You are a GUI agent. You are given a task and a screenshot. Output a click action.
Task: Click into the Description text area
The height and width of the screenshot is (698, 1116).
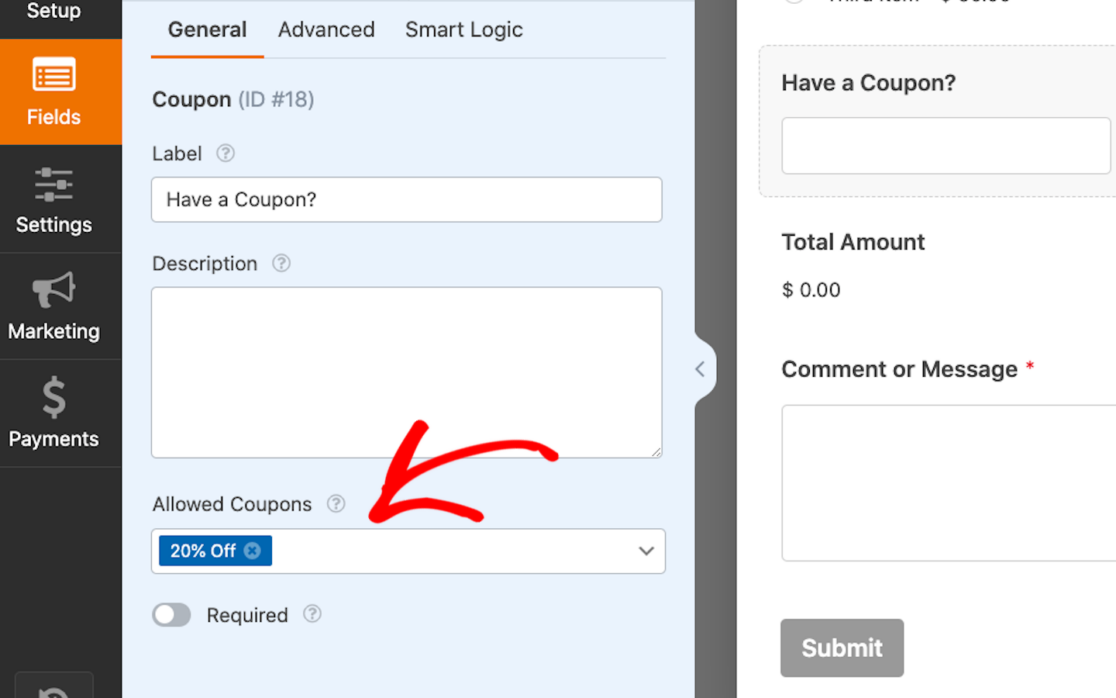click(x=406, y=372)
